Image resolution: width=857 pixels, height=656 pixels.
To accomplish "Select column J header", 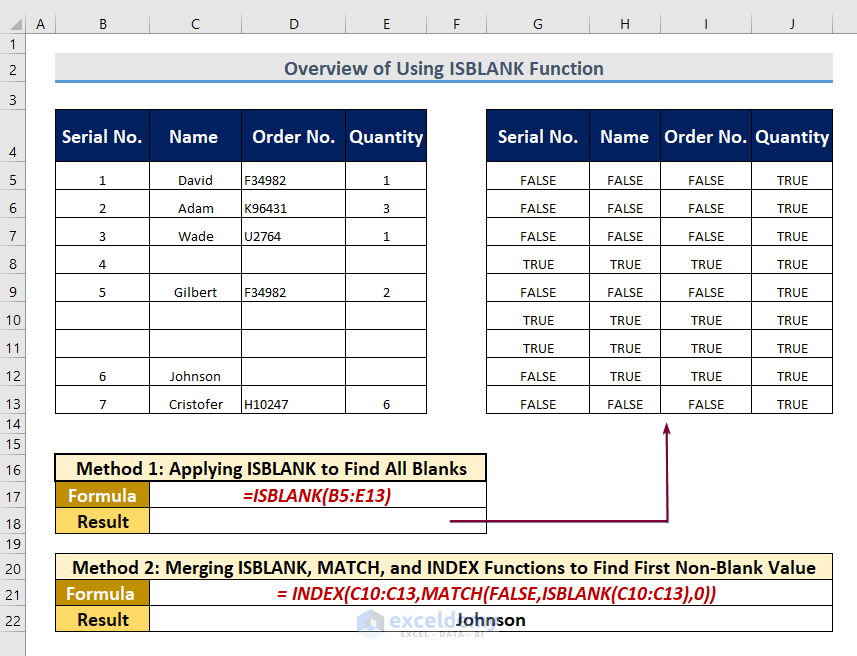I will (792, 24).
